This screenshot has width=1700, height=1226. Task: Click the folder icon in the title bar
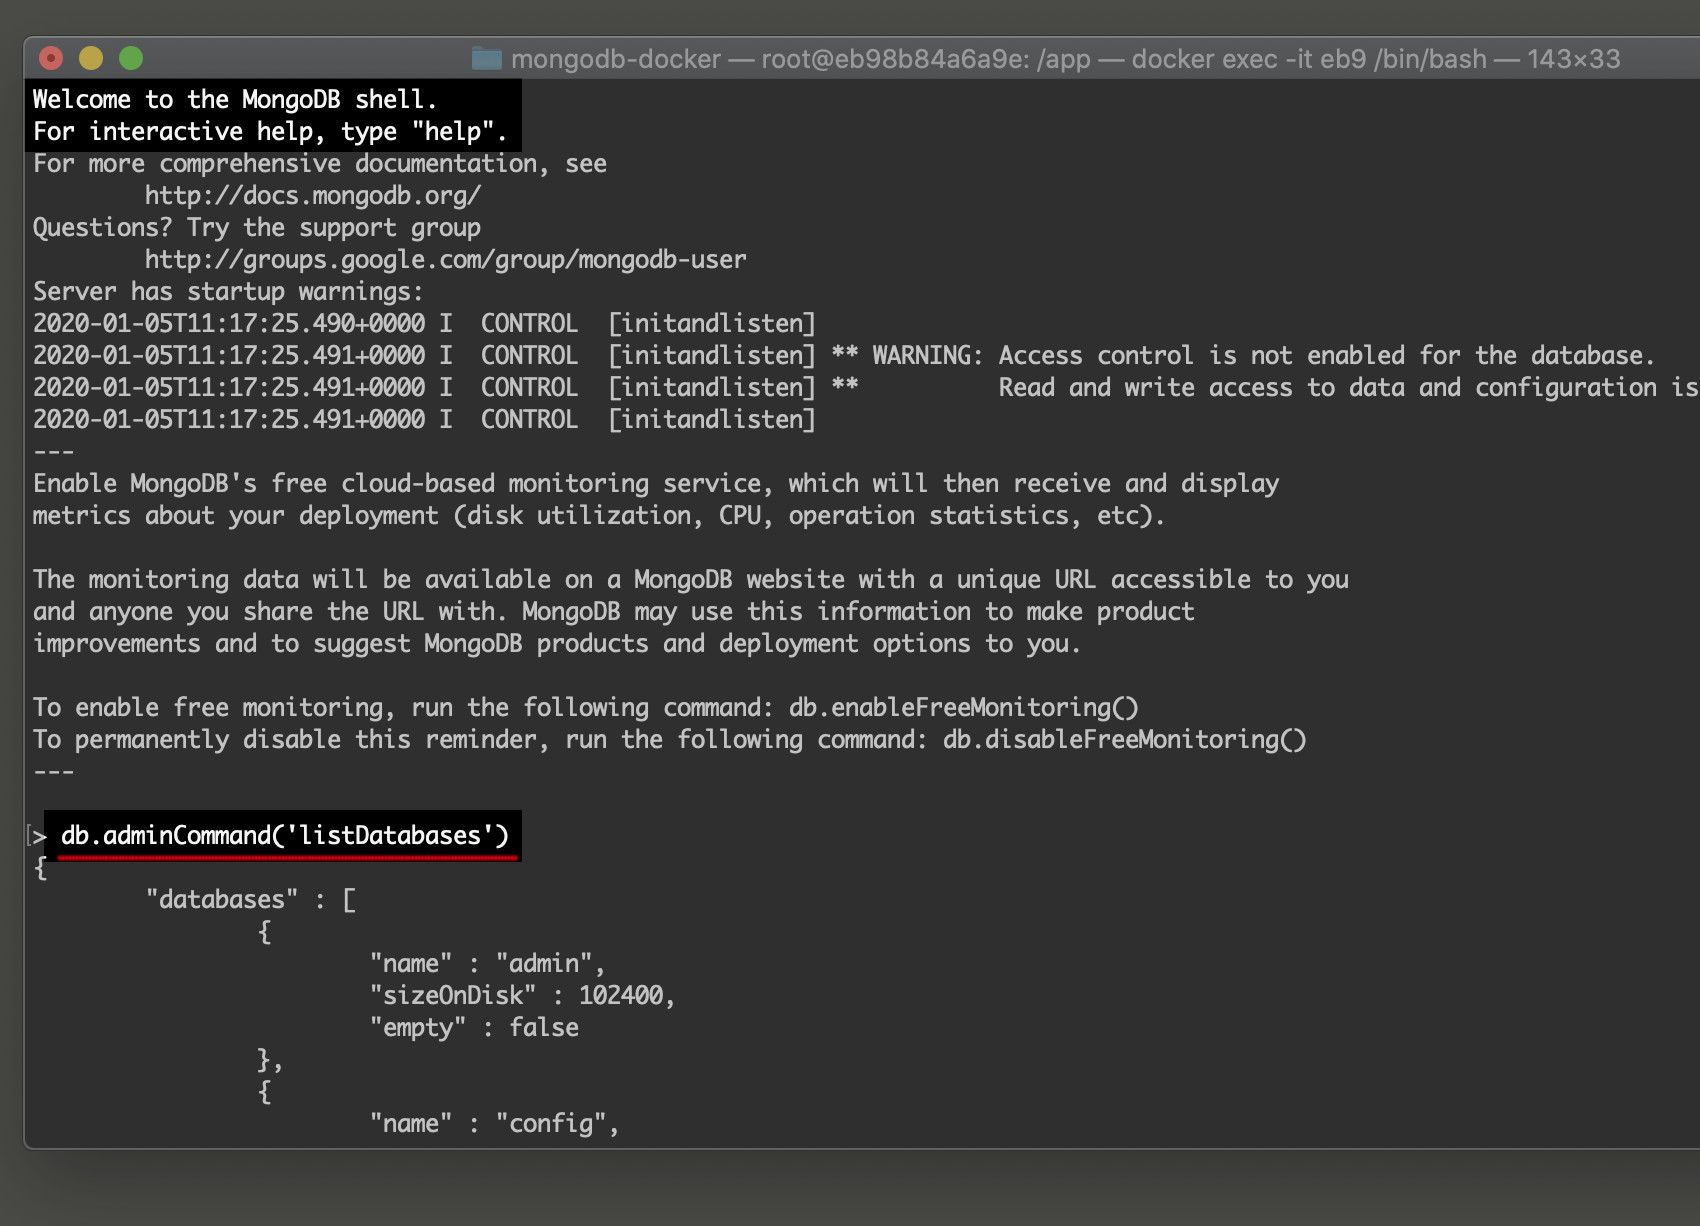point(487,60)
